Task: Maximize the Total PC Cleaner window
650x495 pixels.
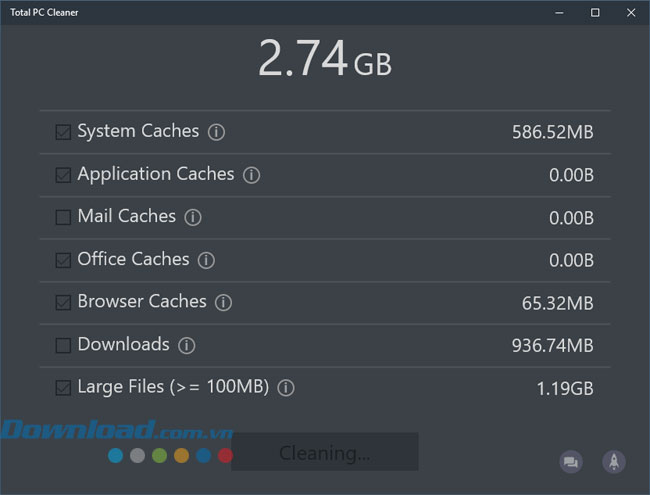Action: pyautogui.click(x=595, y=12)
